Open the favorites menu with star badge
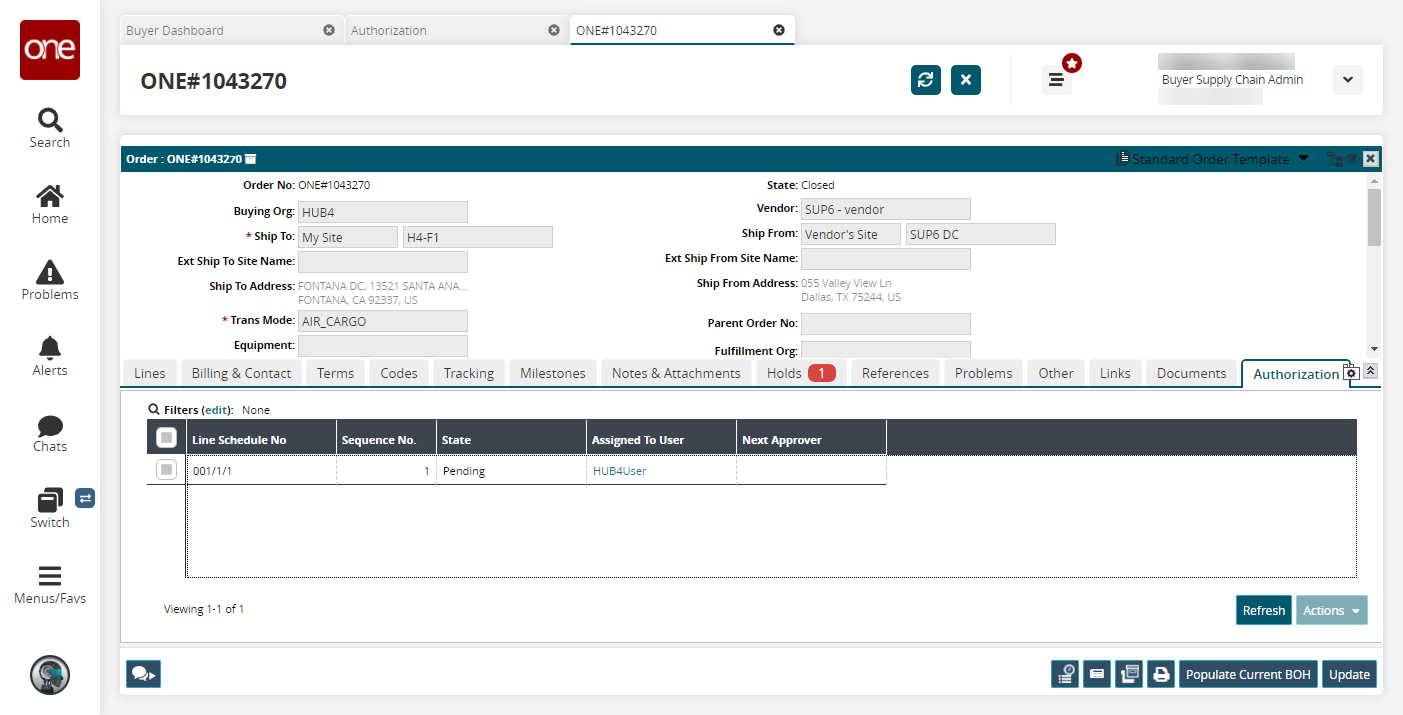The image size is (1403, 715). 1057,80
